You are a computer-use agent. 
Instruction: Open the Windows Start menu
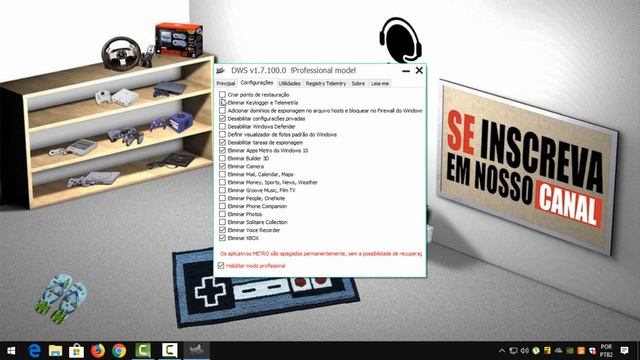point(11,351)
